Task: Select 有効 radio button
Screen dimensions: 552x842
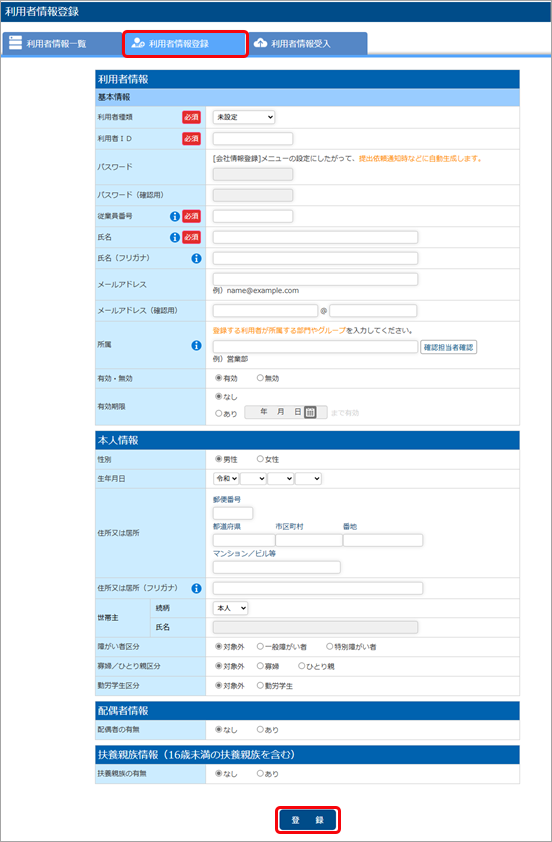Action: 219,378
